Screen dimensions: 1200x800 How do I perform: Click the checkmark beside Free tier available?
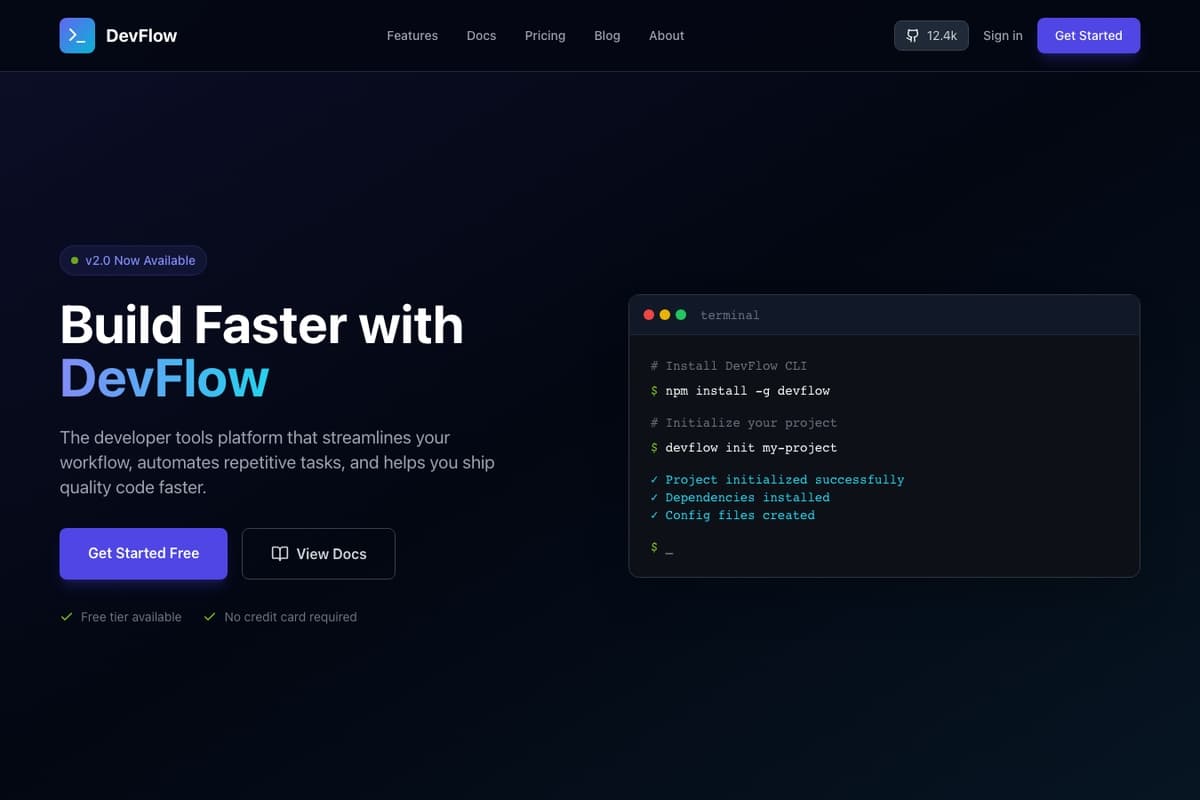pos(67,617)
